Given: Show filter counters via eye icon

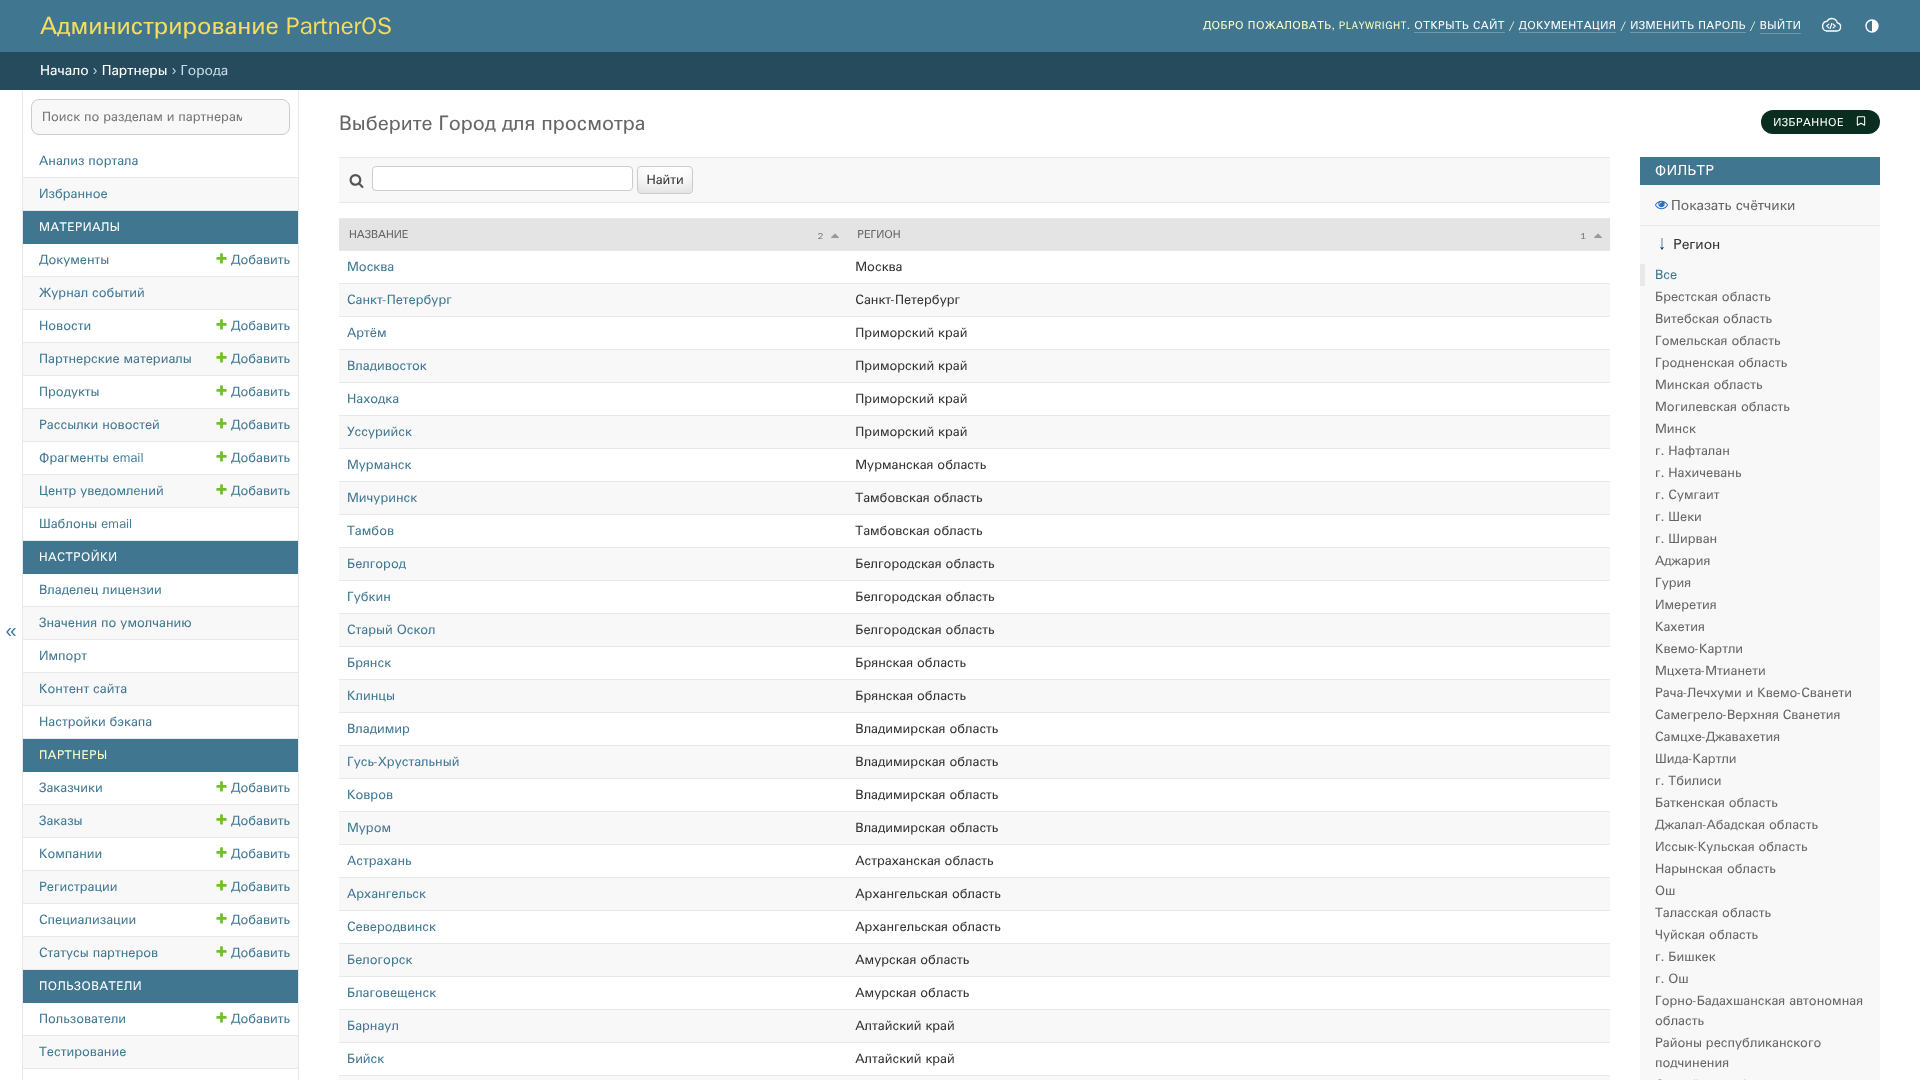Looking at the screenshot, I should (x=1661, y=205).
